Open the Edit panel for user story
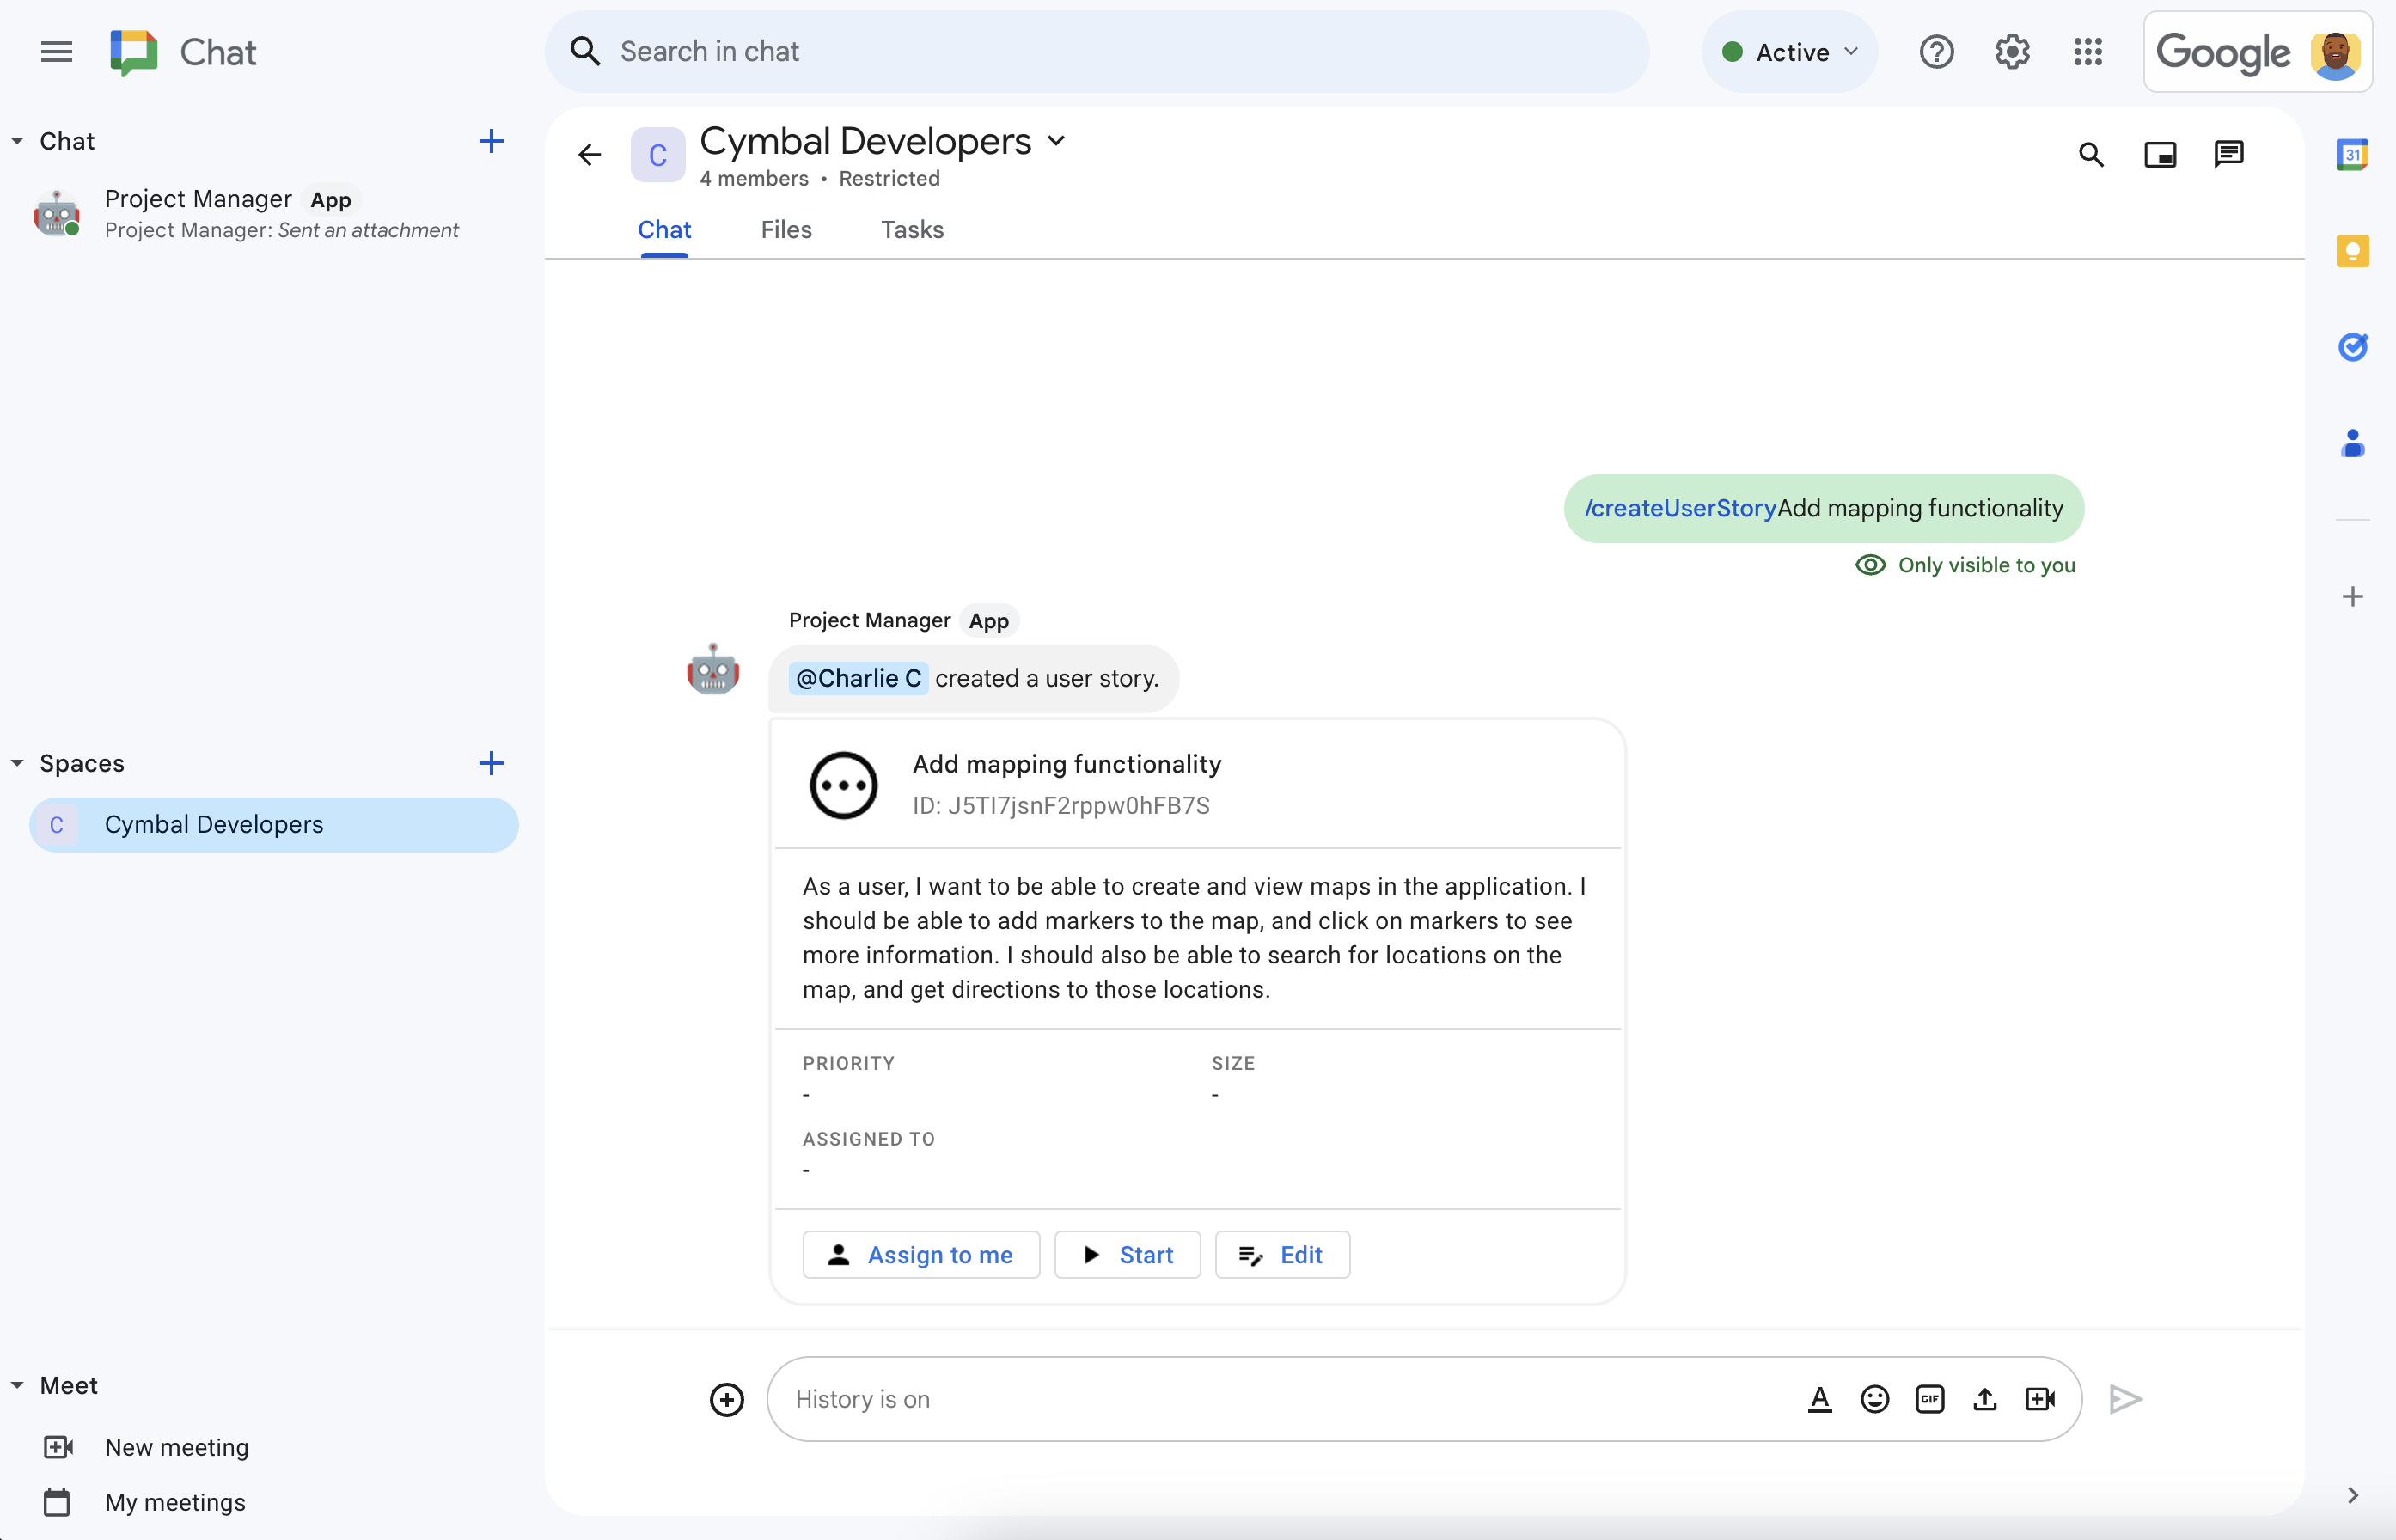The width and height of the screenshot is (2396, 1540). (x=1282, y=1254)
